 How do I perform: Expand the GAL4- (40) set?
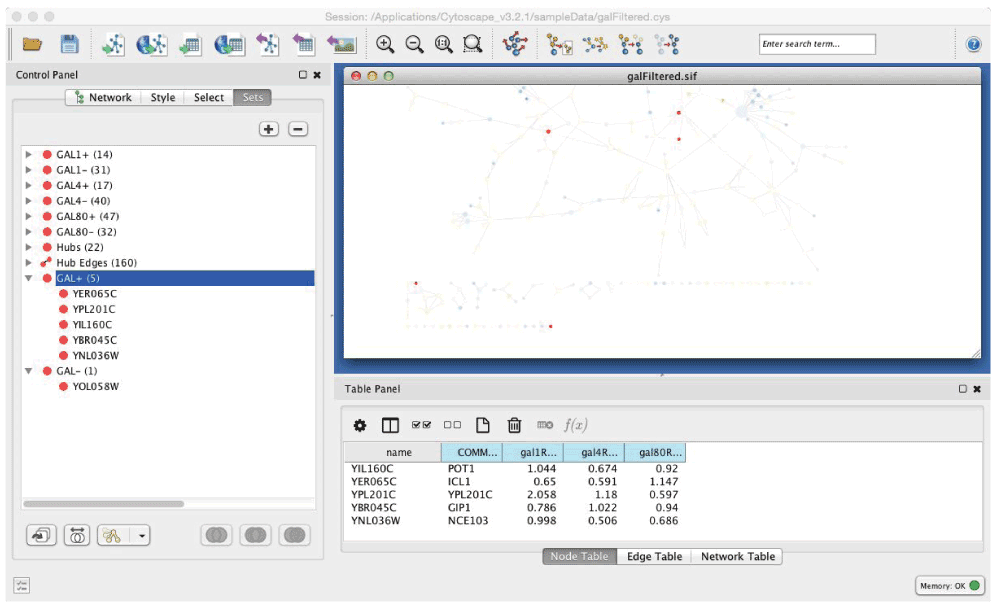(29, 201)
